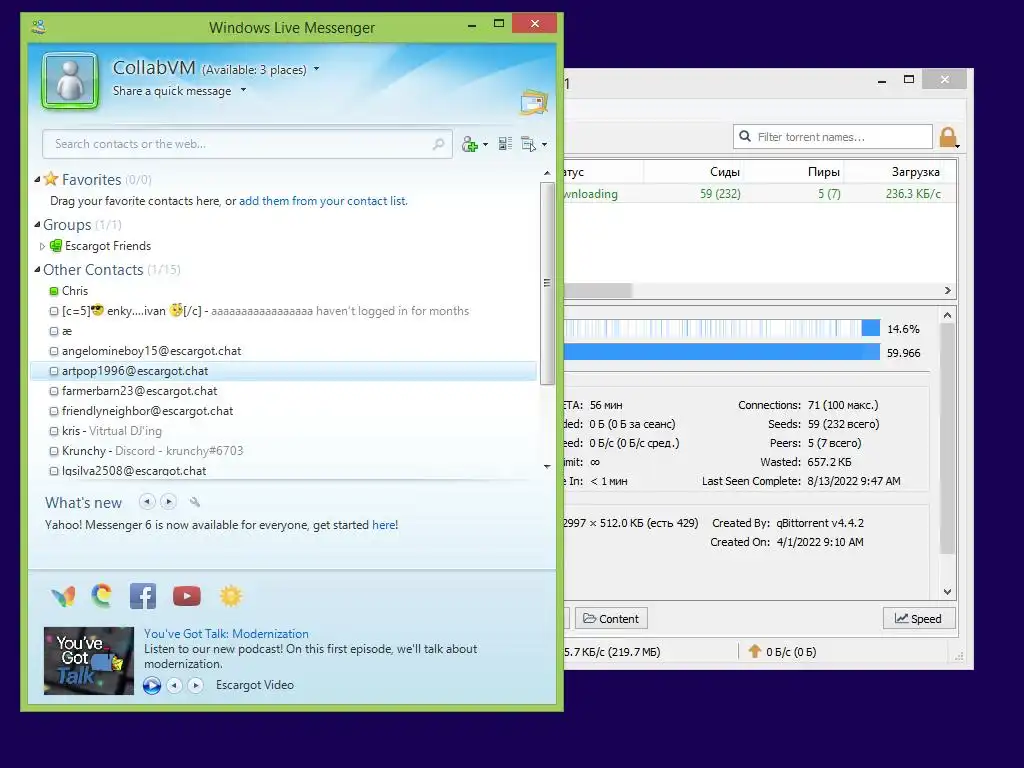This screenshot has width=1024, height=768.
Task: Open the second colorful swirl app icon
Action: (x=102, y=595)
